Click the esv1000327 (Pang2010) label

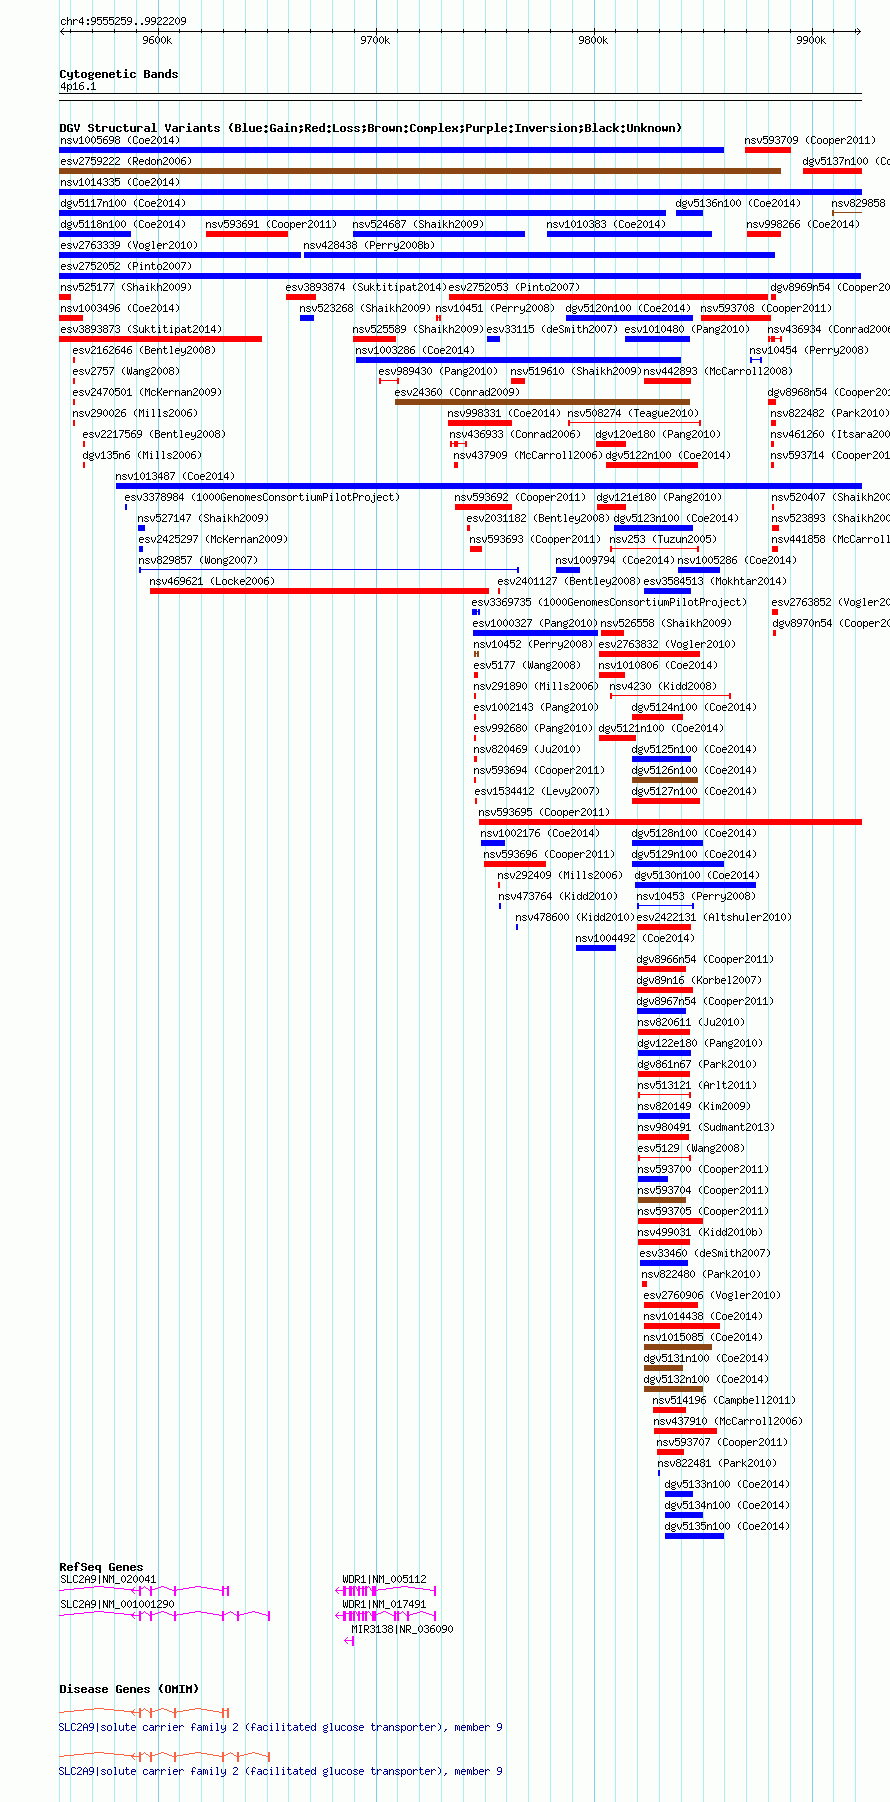point(535,623)
